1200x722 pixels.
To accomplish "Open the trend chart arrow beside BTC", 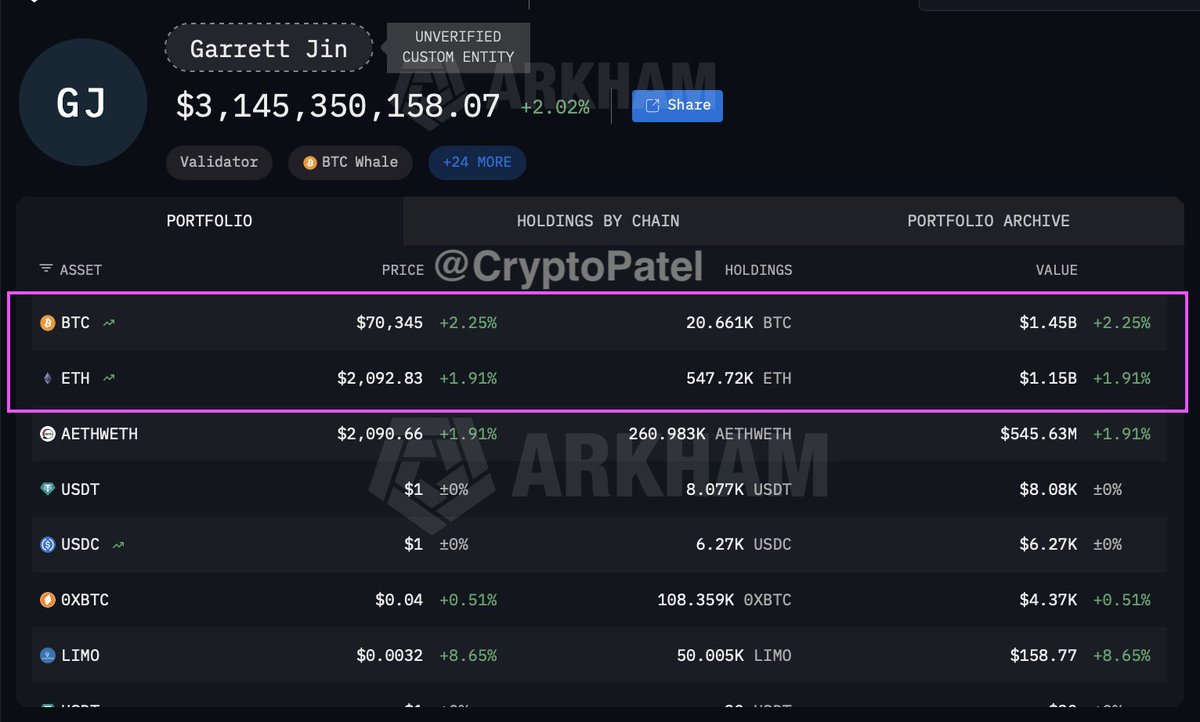I will [x=108, y=323].
